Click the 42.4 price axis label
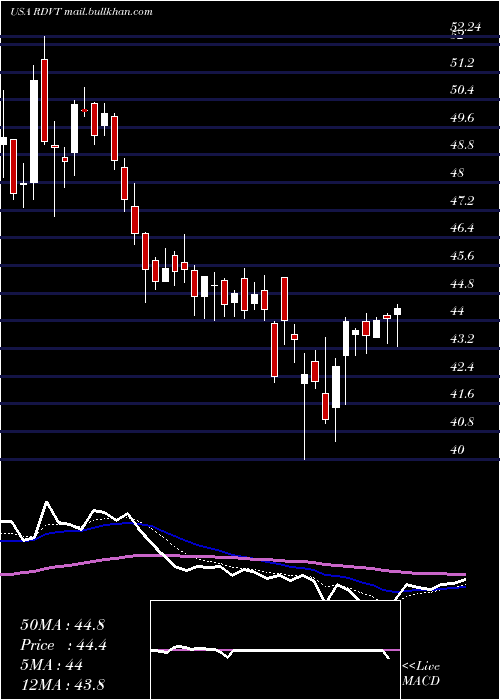Viewport: 500px width, 700px height. (462, 367)
